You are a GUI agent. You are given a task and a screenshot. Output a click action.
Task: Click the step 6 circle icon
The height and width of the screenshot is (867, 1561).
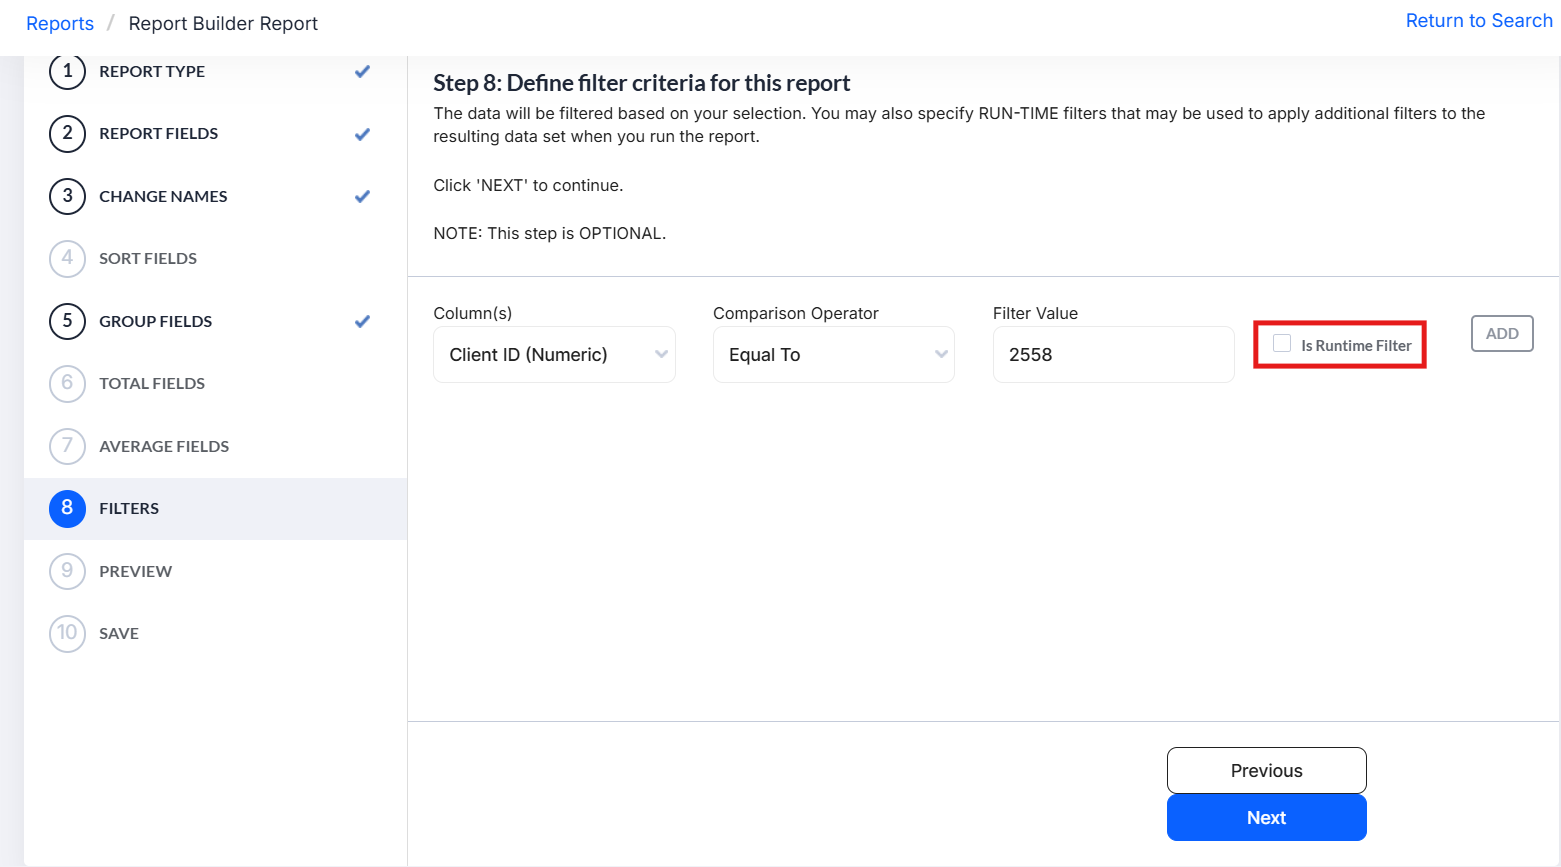click(x=67, y=383)
